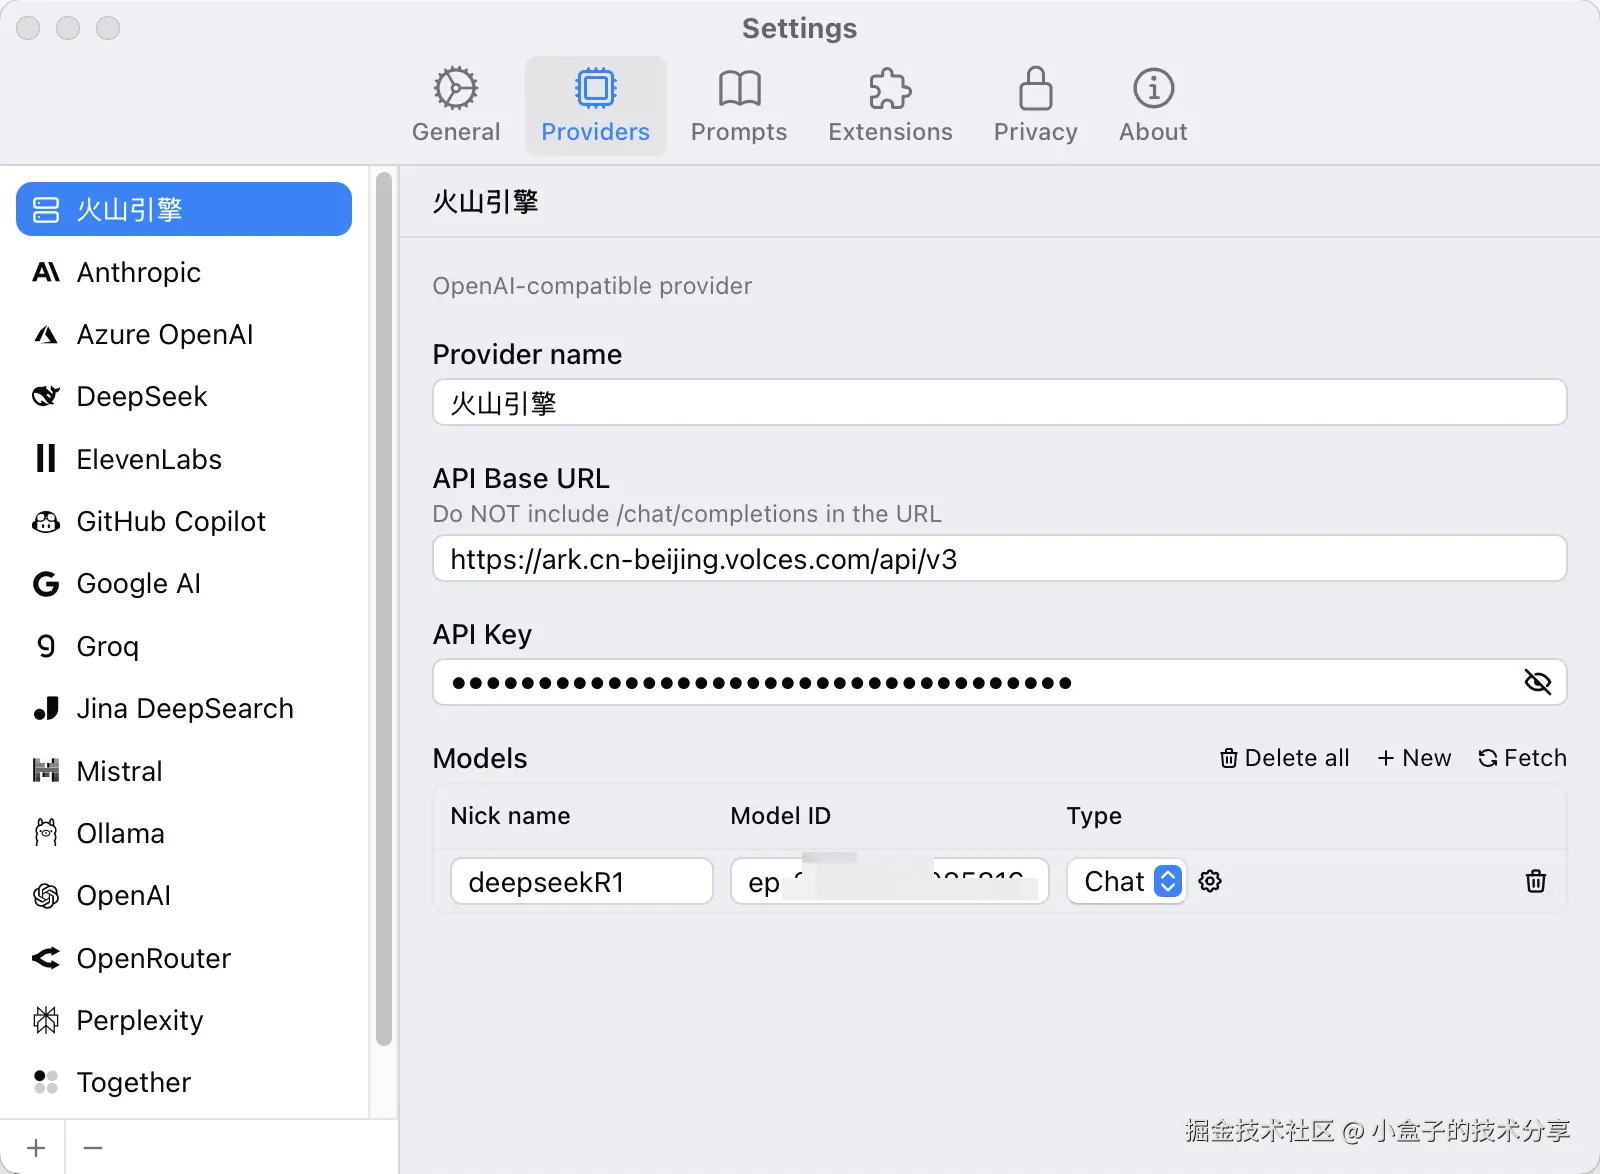Delete the deepseekR1 model row
The height and width of the screenshot is (1174, 1600).
pyautogui.click(x=1536, y=881)
